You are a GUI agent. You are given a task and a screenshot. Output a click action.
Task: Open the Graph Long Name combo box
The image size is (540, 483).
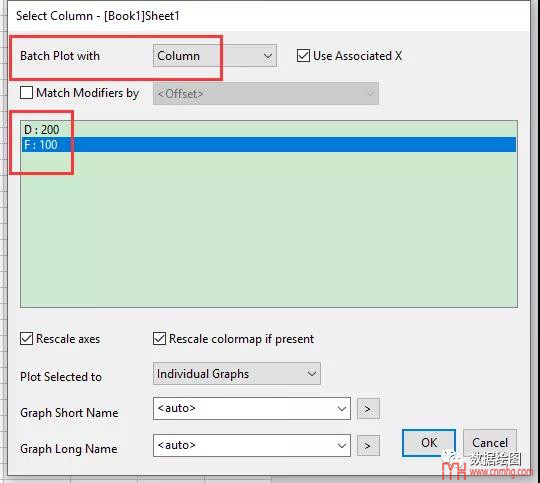click(x=342, y=445)
